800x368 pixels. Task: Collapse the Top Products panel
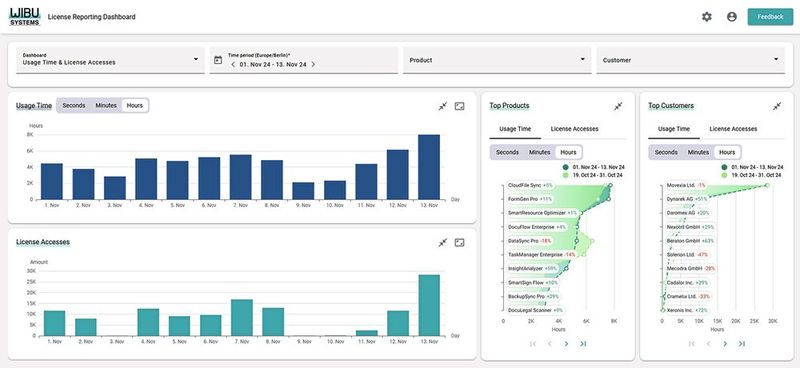[618, 106]
